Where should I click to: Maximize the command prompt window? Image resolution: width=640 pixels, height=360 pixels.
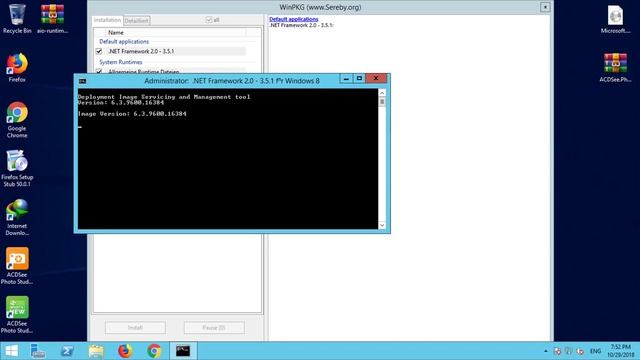click(359, 78)
